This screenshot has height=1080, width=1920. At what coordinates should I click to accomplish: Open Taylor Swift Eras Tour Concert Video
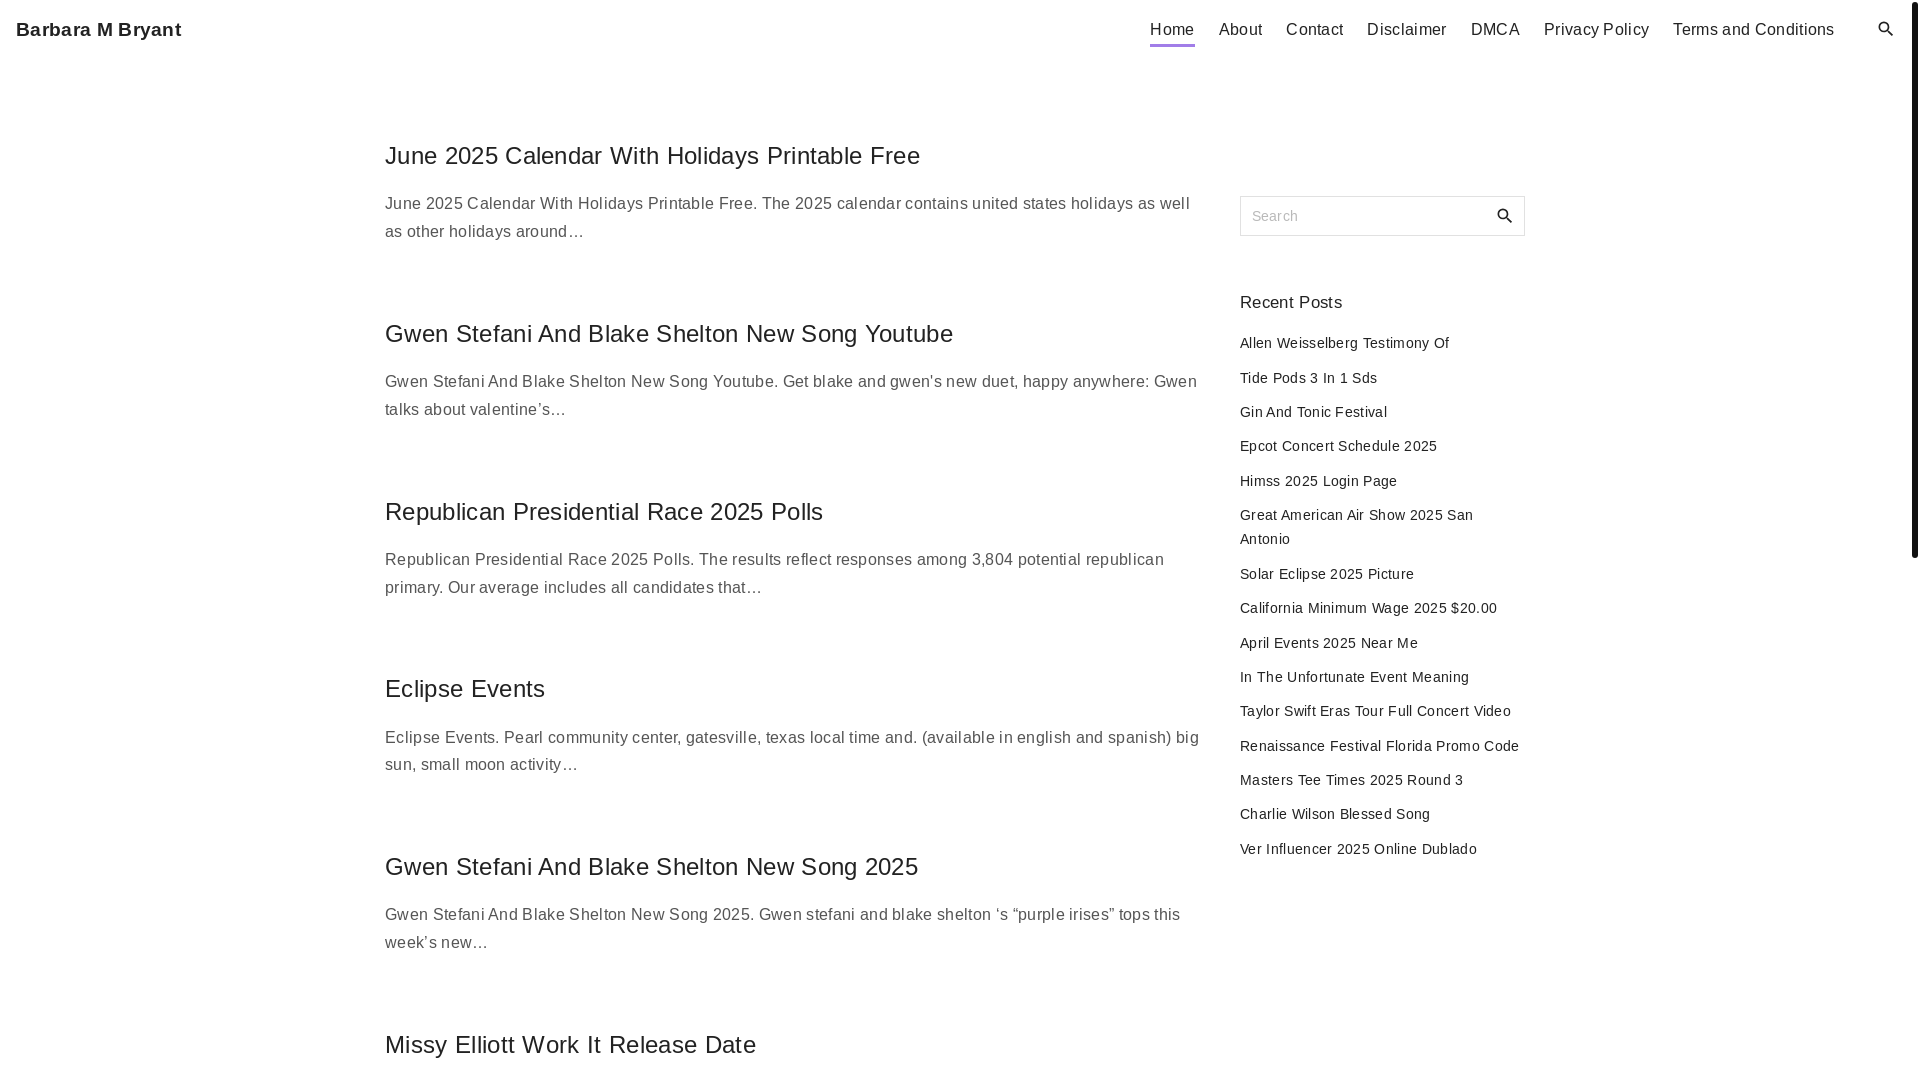coord(1375,711)
